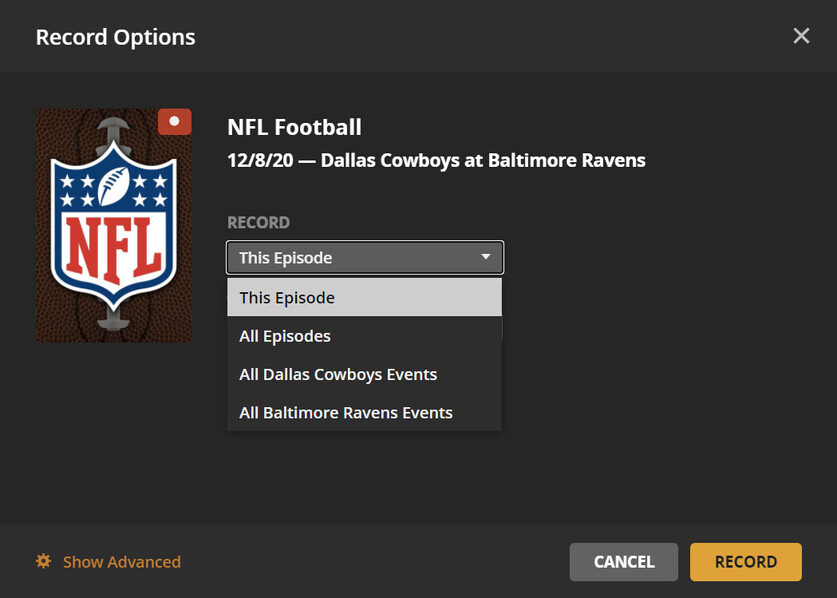The image size is (837, 598).
Task: Click the RECORD label above the dropdown
Action: [x=258, y=223]
